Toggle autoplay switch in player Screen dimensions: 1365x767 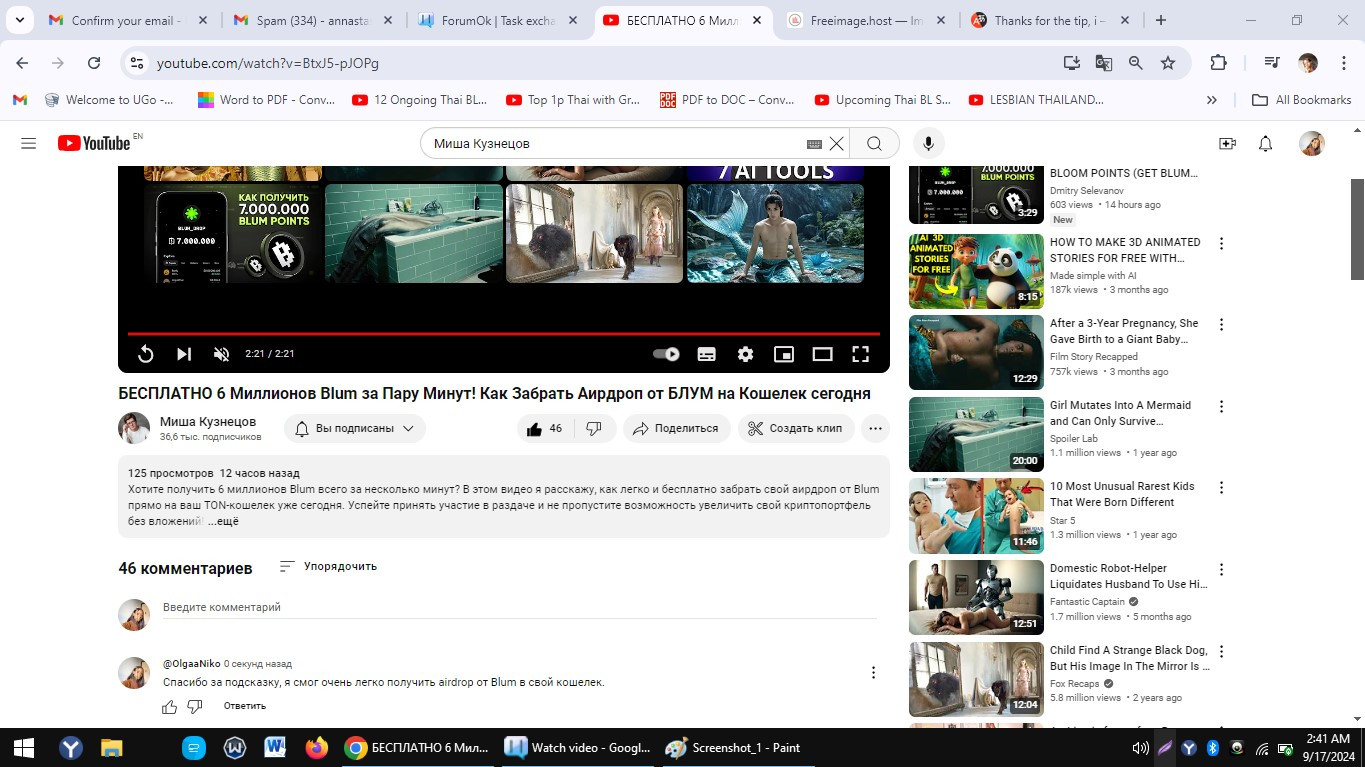(666, 354)
